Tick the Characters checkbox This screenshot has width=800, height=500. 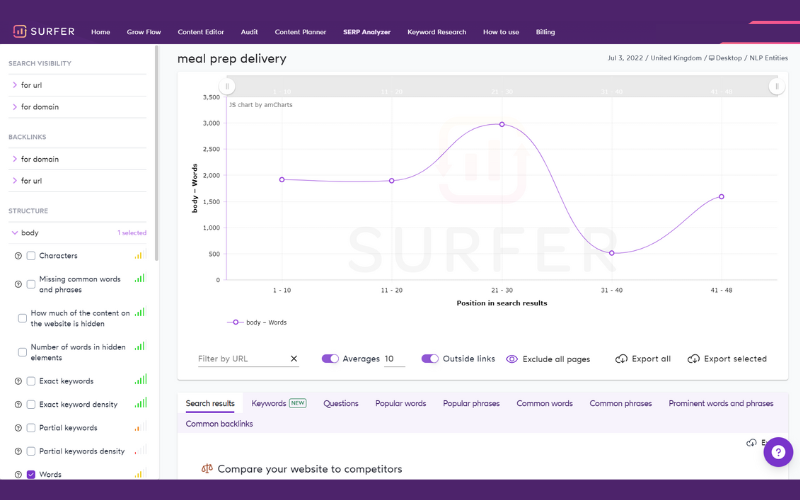[31, 256]
